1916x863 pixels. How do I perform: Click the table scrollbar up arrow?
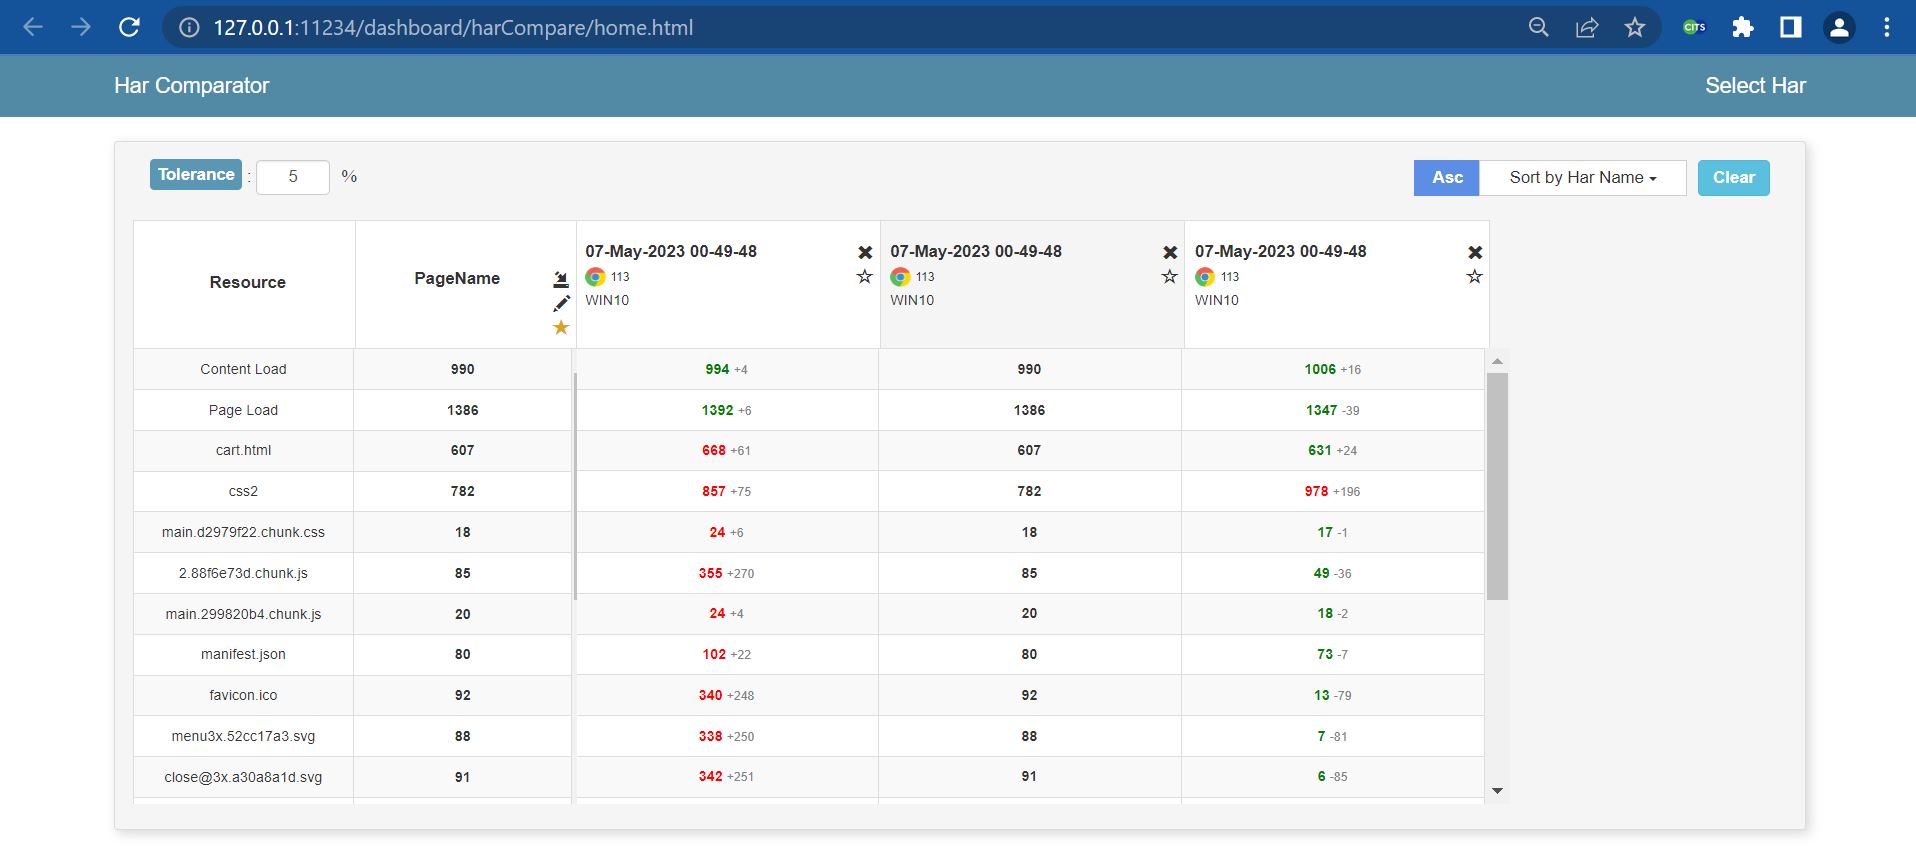pos(1497,361)
